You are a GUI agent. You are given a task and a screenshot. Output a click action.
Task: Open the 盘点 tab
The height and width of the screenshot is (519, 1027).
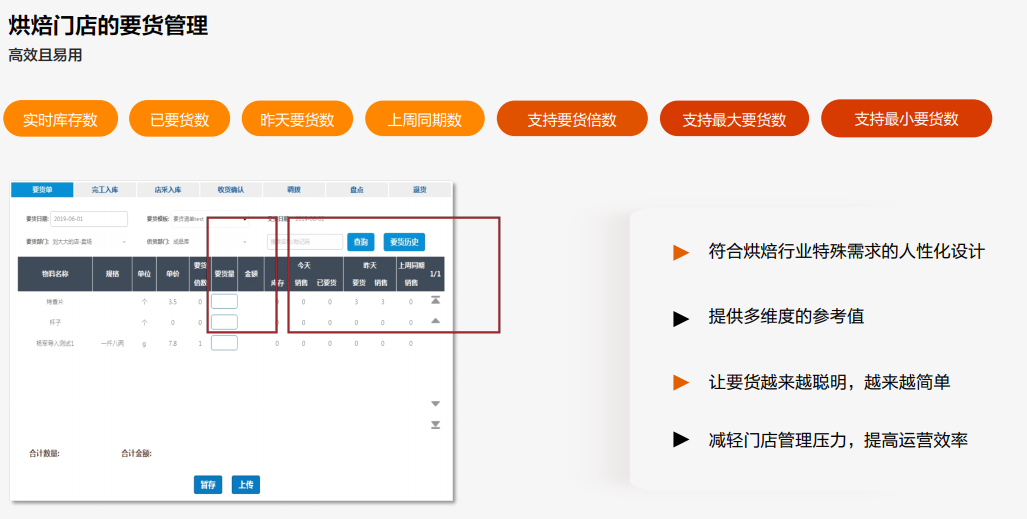point(357,189)
